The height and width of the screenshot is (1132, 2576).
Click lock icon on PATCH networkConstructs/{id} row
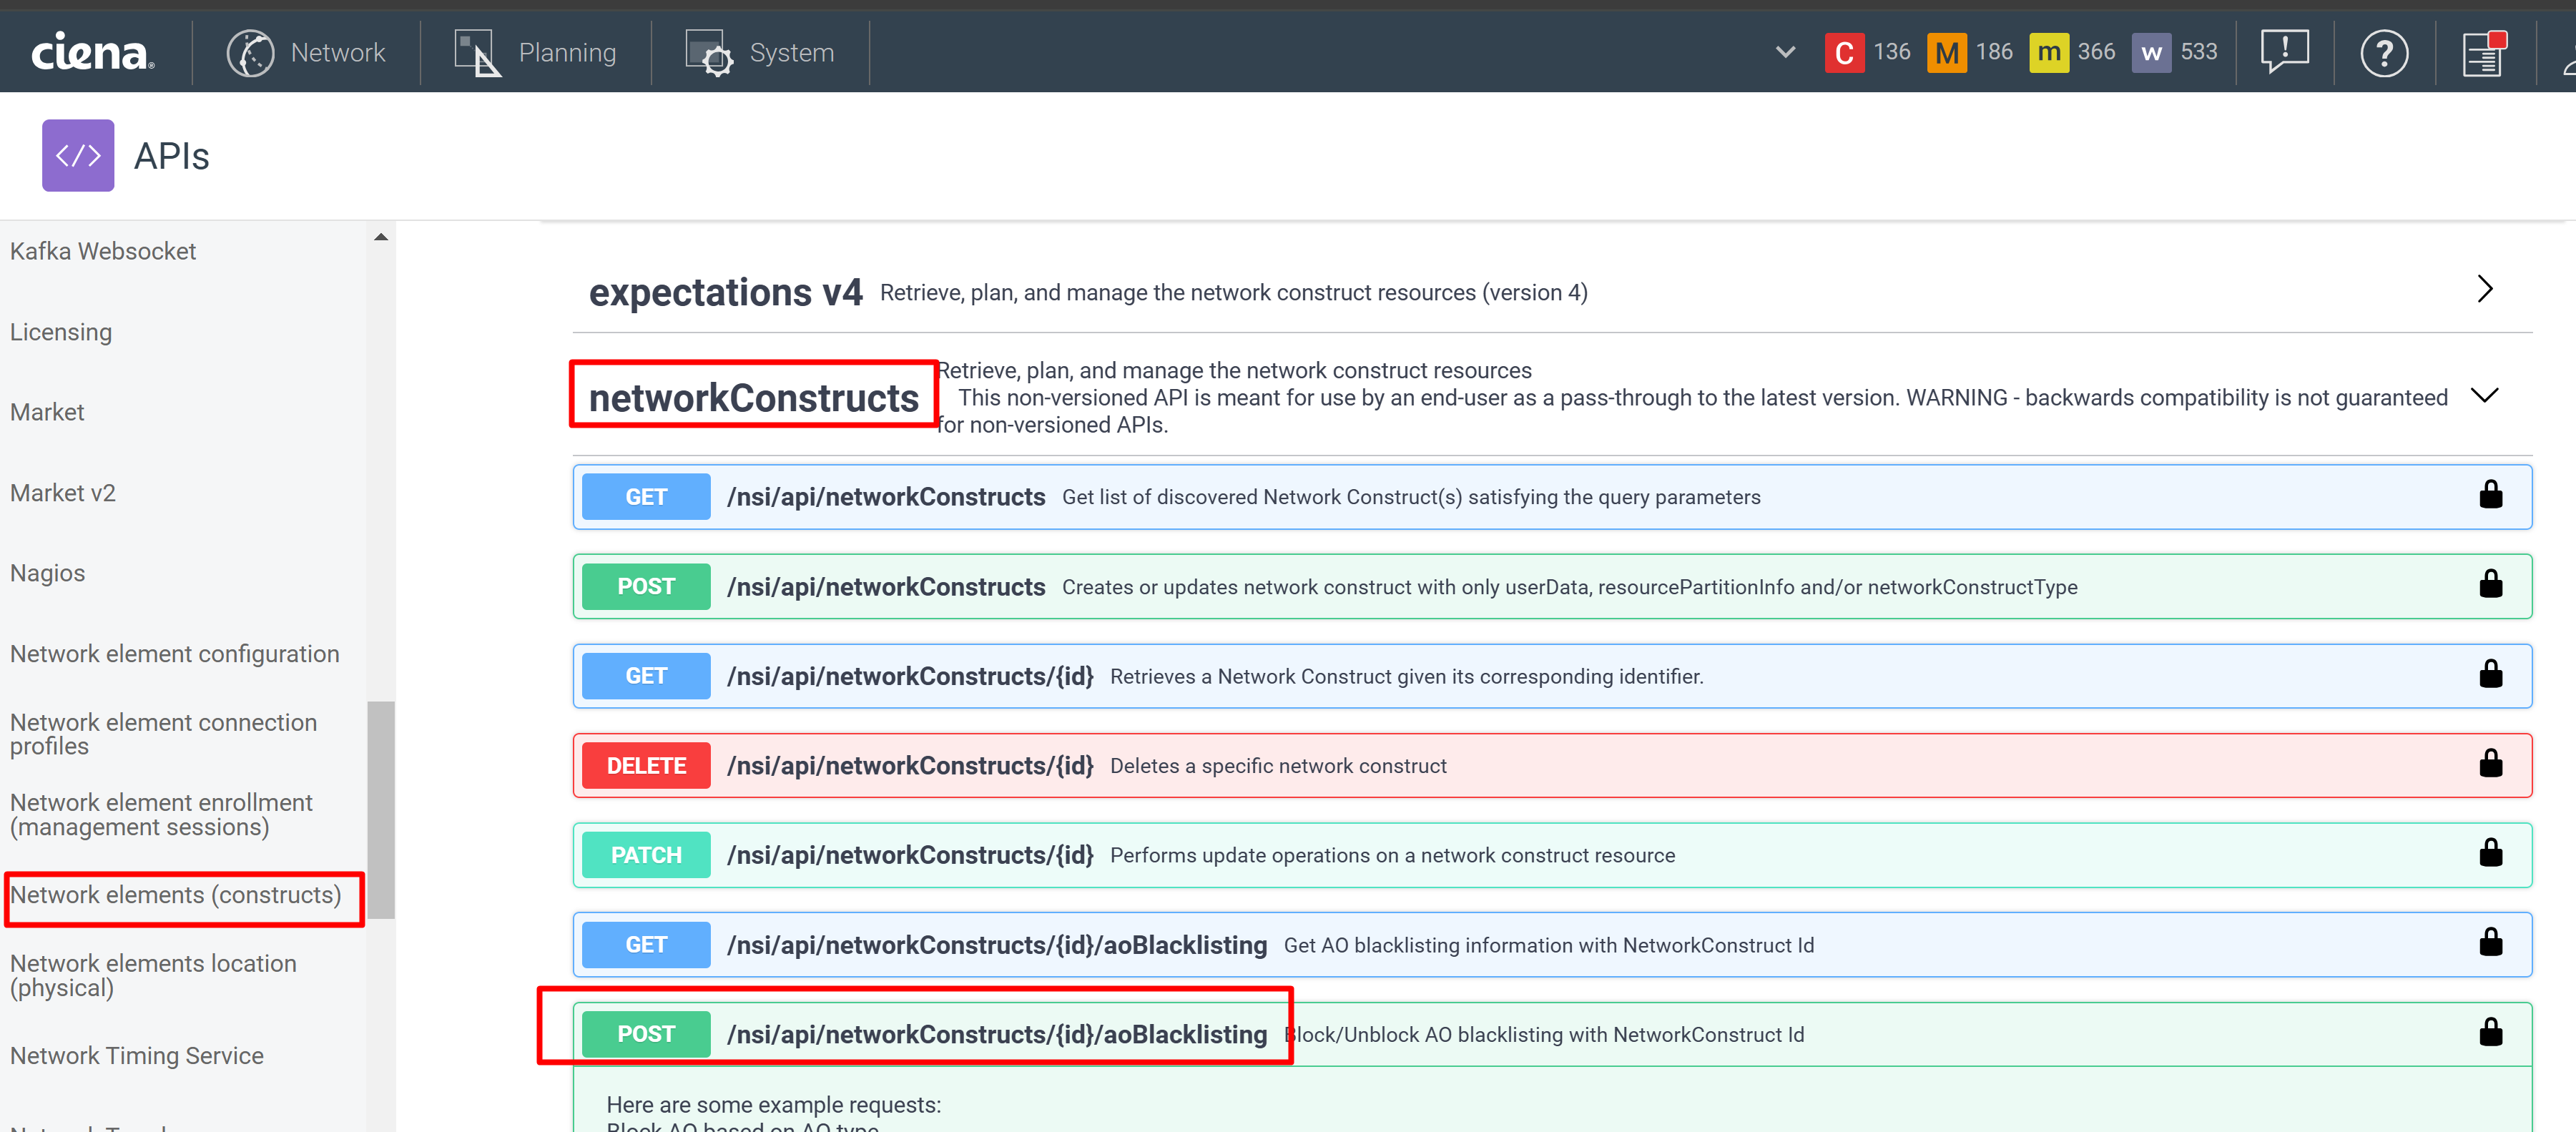tap(2490, 853)
